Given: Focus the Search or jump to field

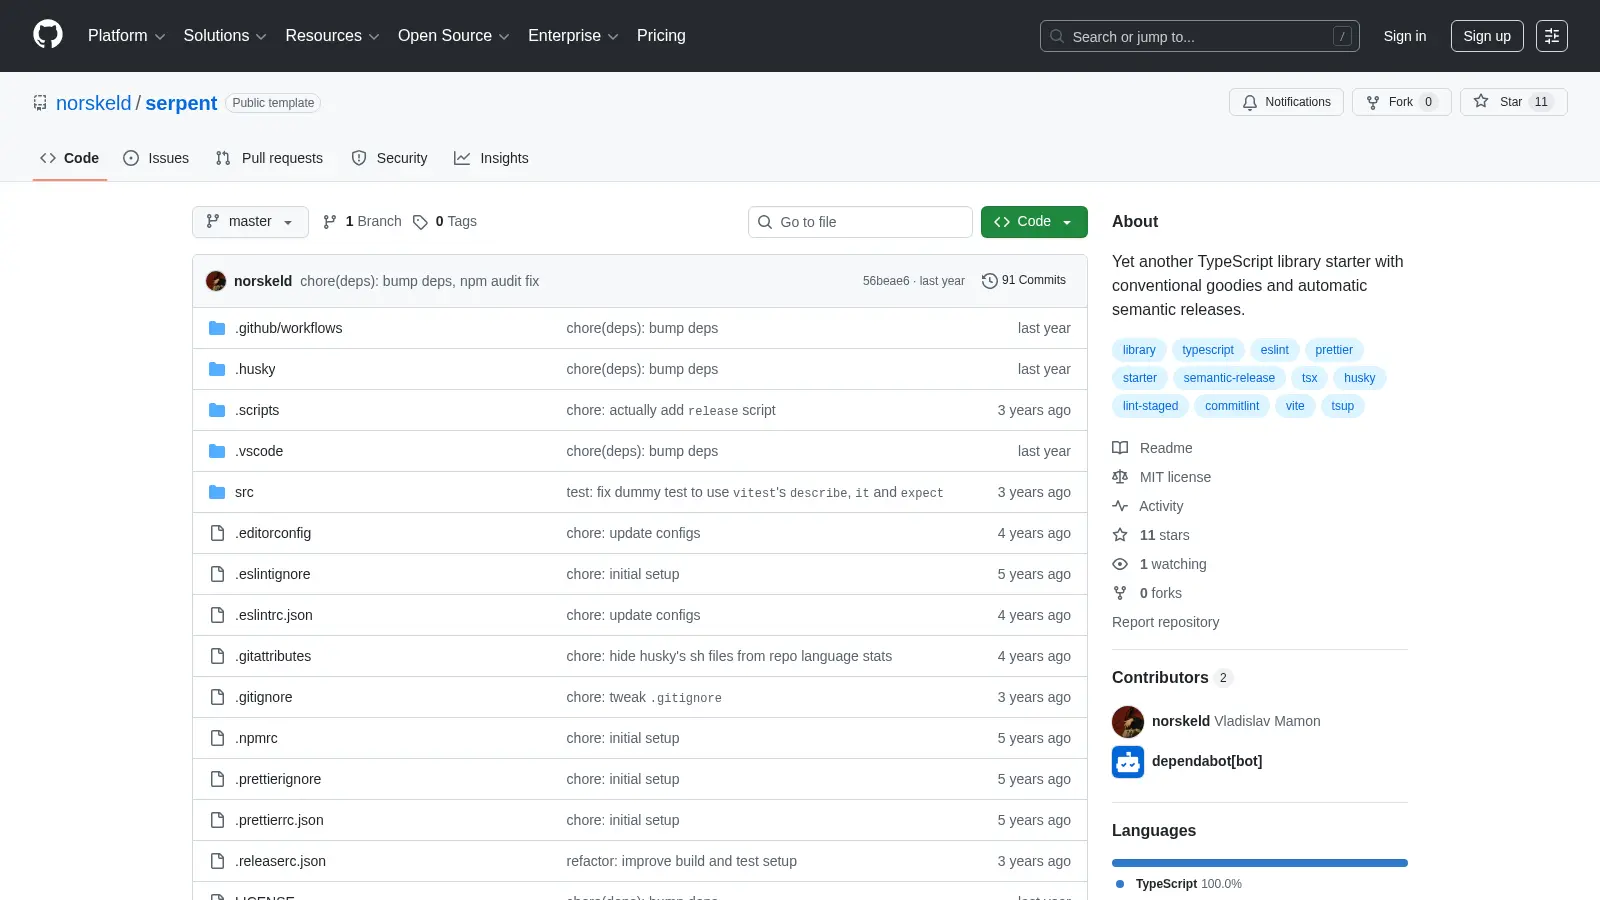Looking at the screenshot, I should pyautogui.click(x=1199, y=36).
